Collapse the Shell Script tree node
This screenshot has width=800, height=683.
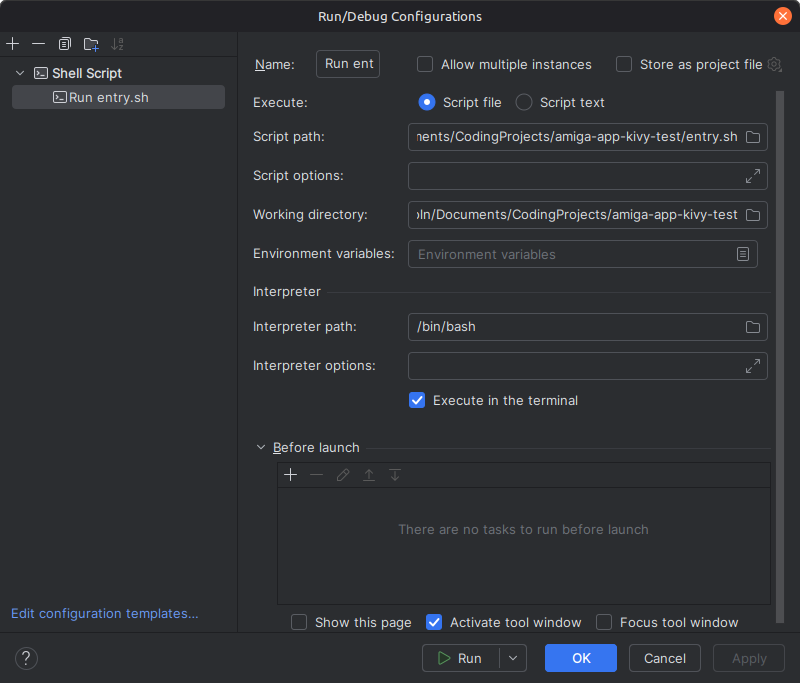(20, 73)
